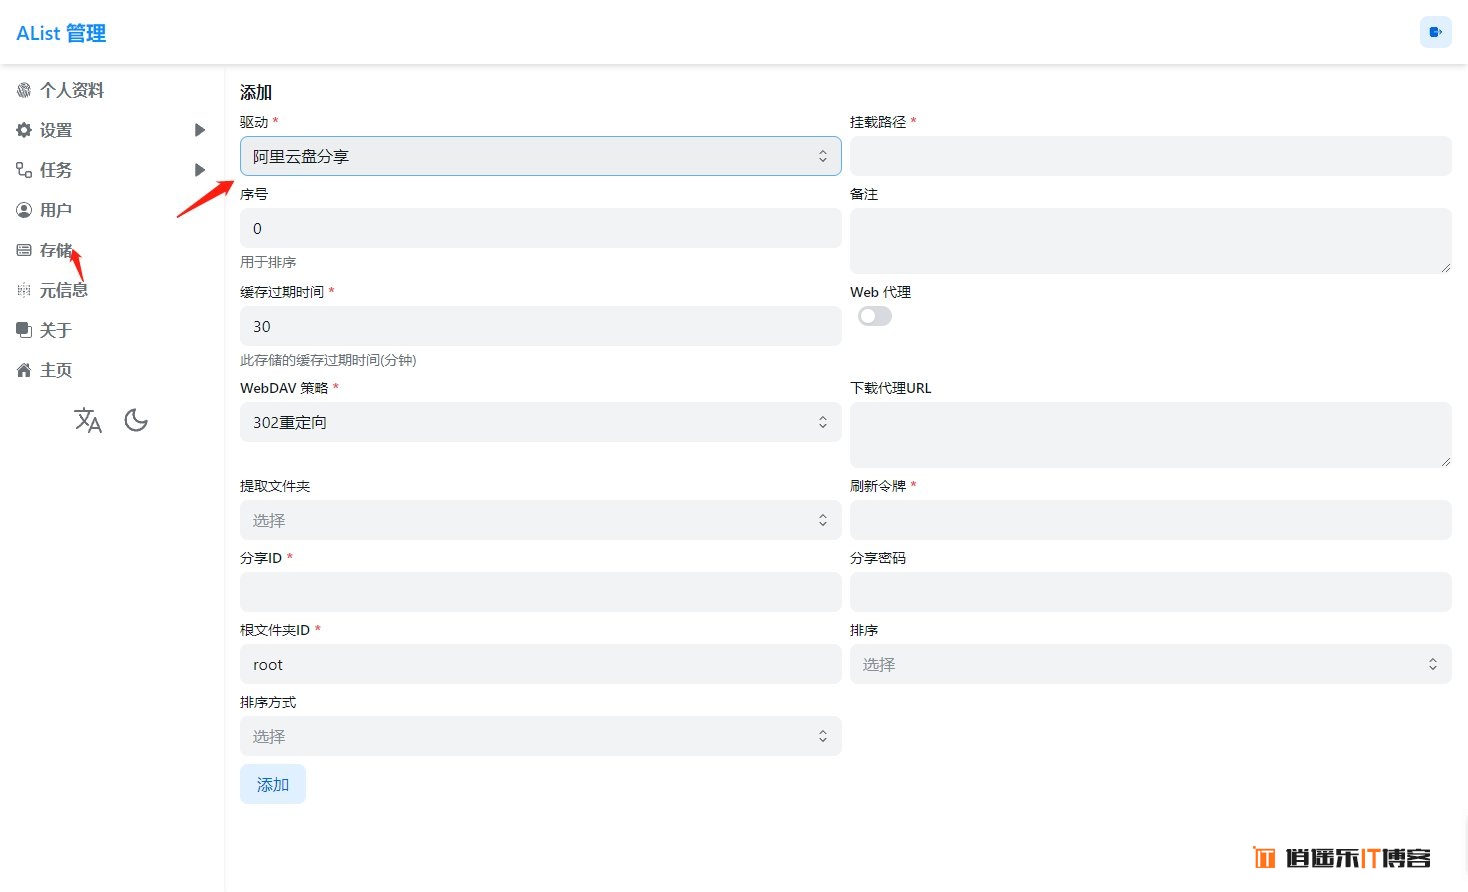The image size is (1468, 892).
Task: Click the 用于排序 hint text
Action: pyautogui.click(x=268, y=262)
